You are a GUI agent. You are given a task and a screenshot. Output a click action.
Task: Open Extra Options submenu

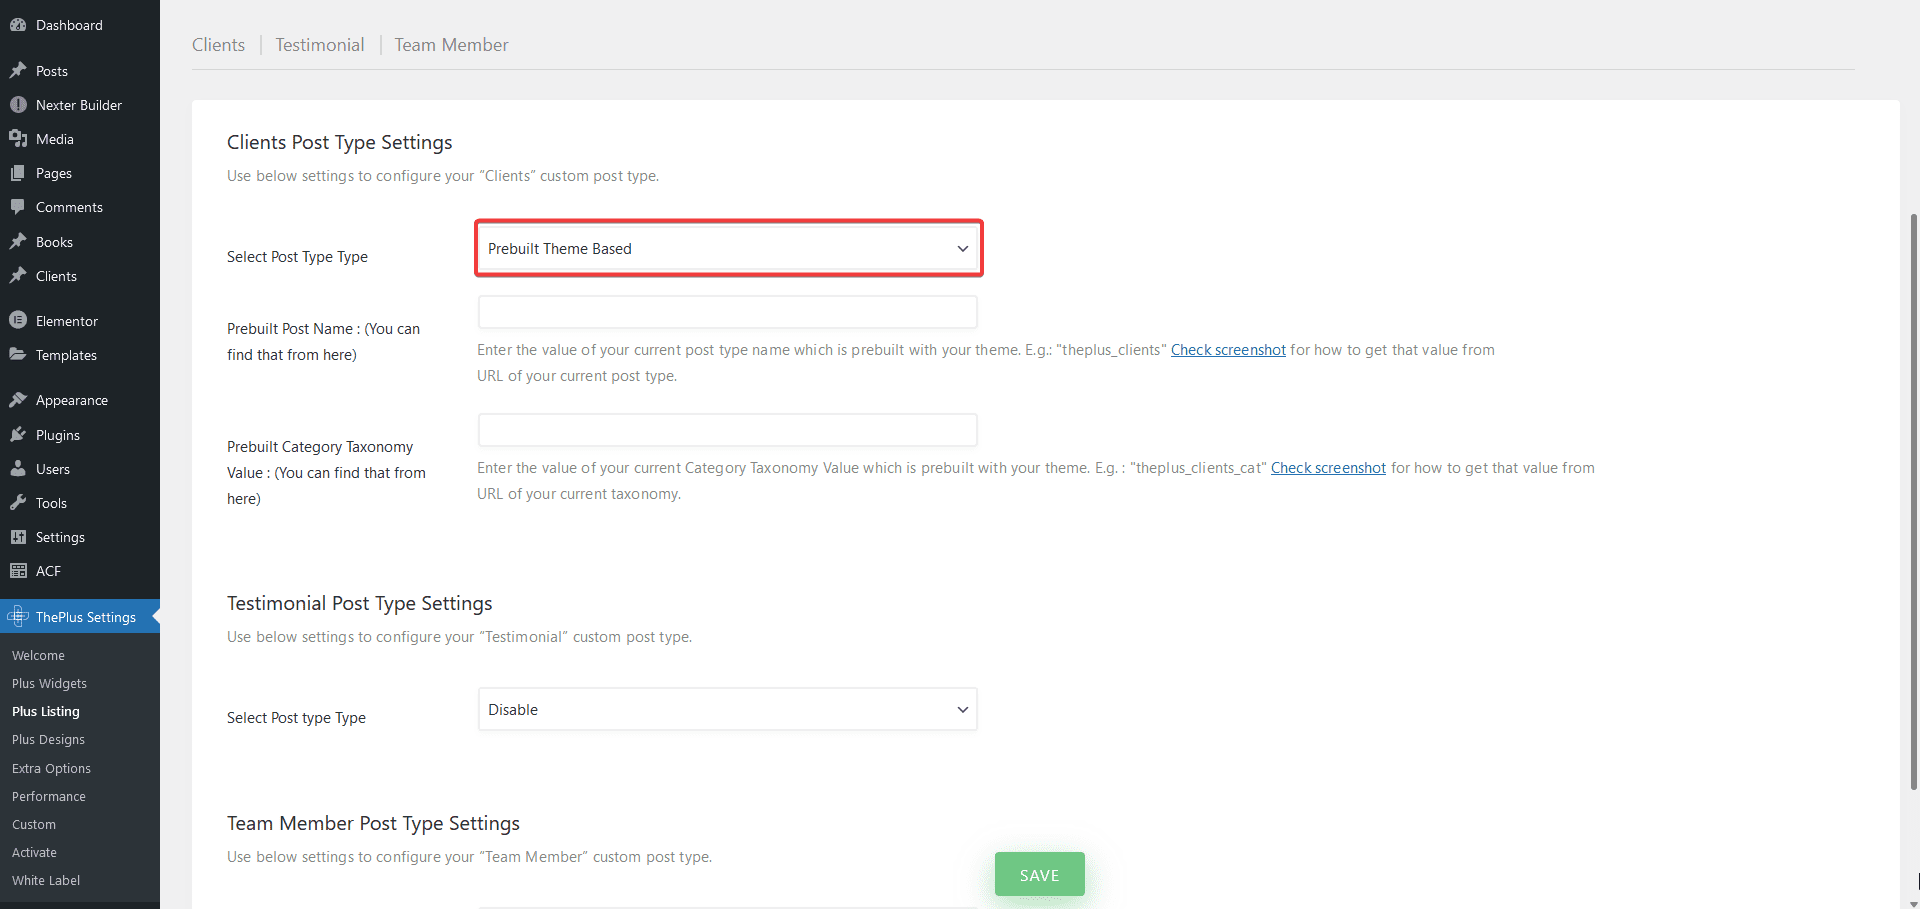pos(51,769)
